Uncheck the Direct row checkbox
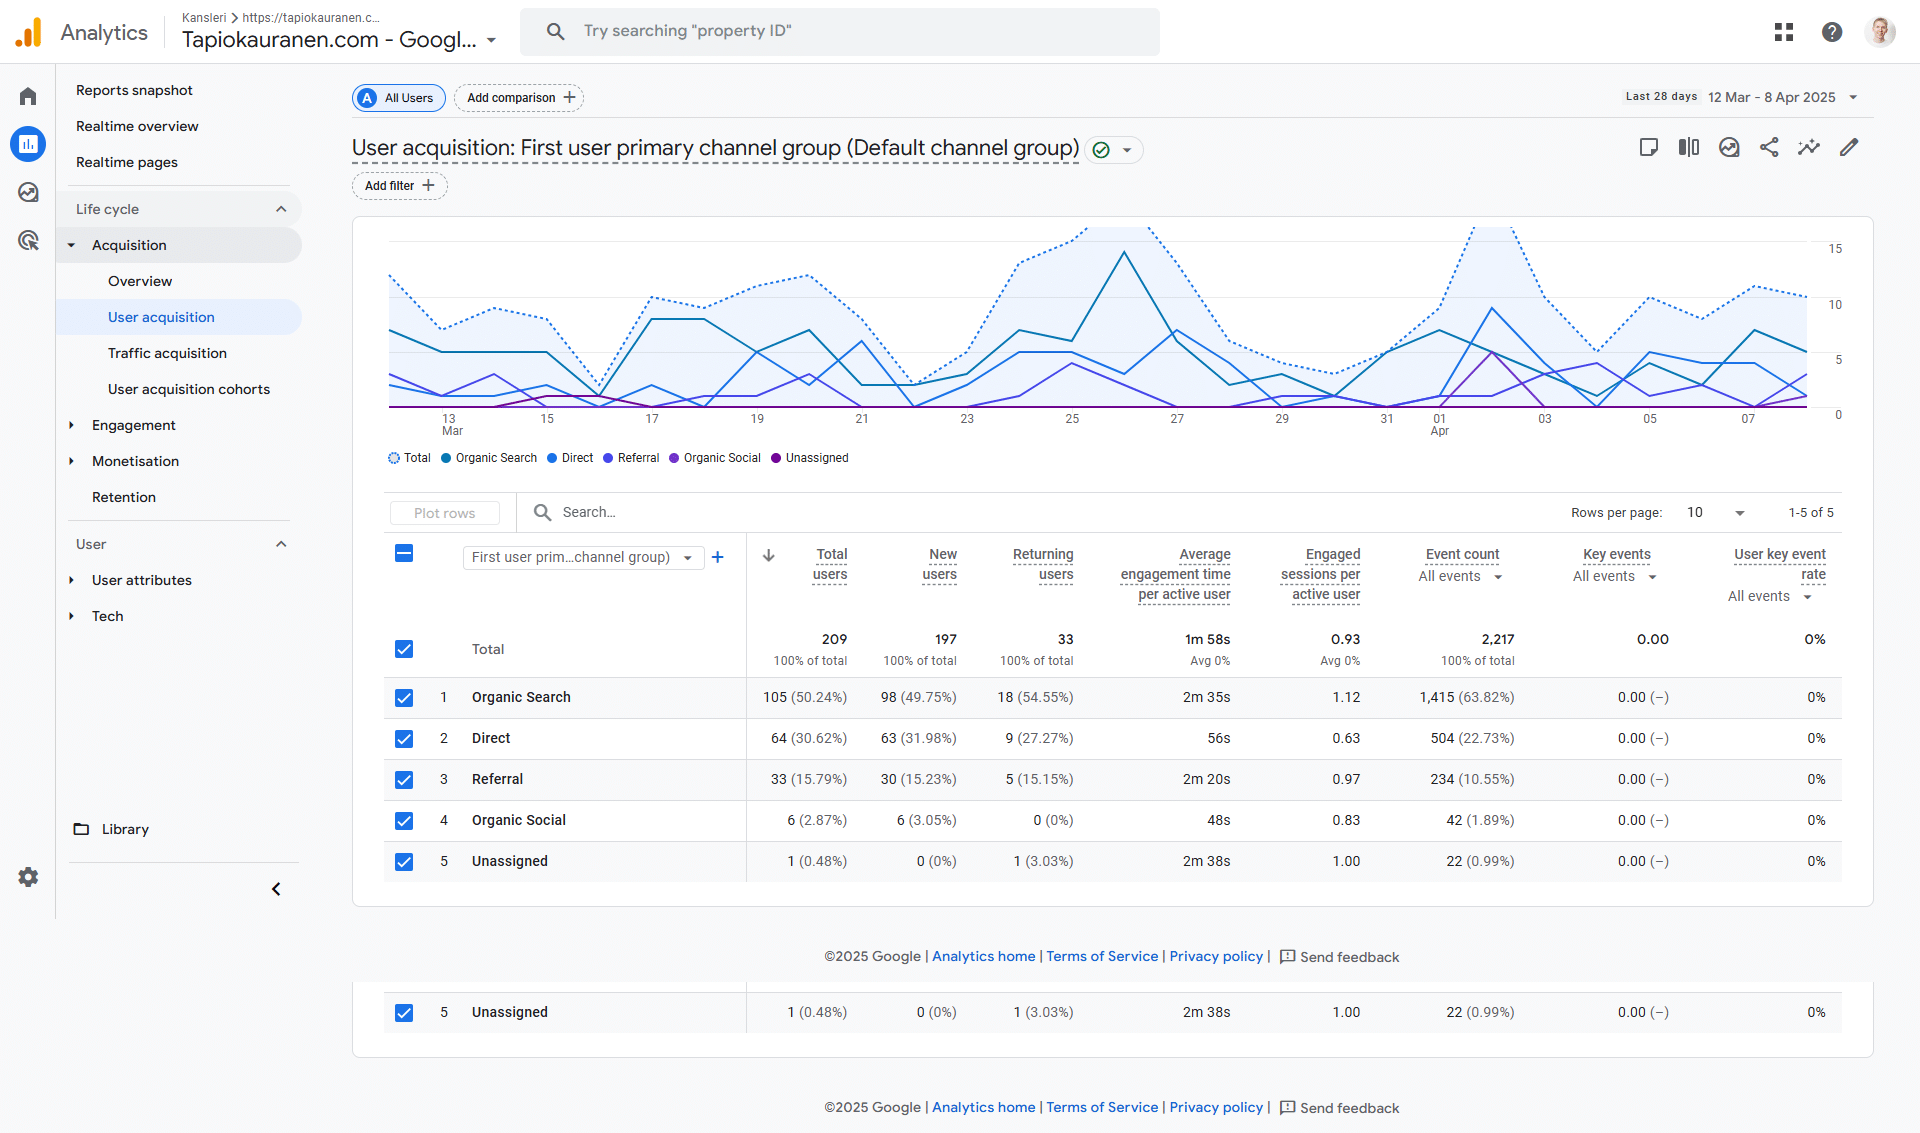1920x1133 pixels. (404, 739)
